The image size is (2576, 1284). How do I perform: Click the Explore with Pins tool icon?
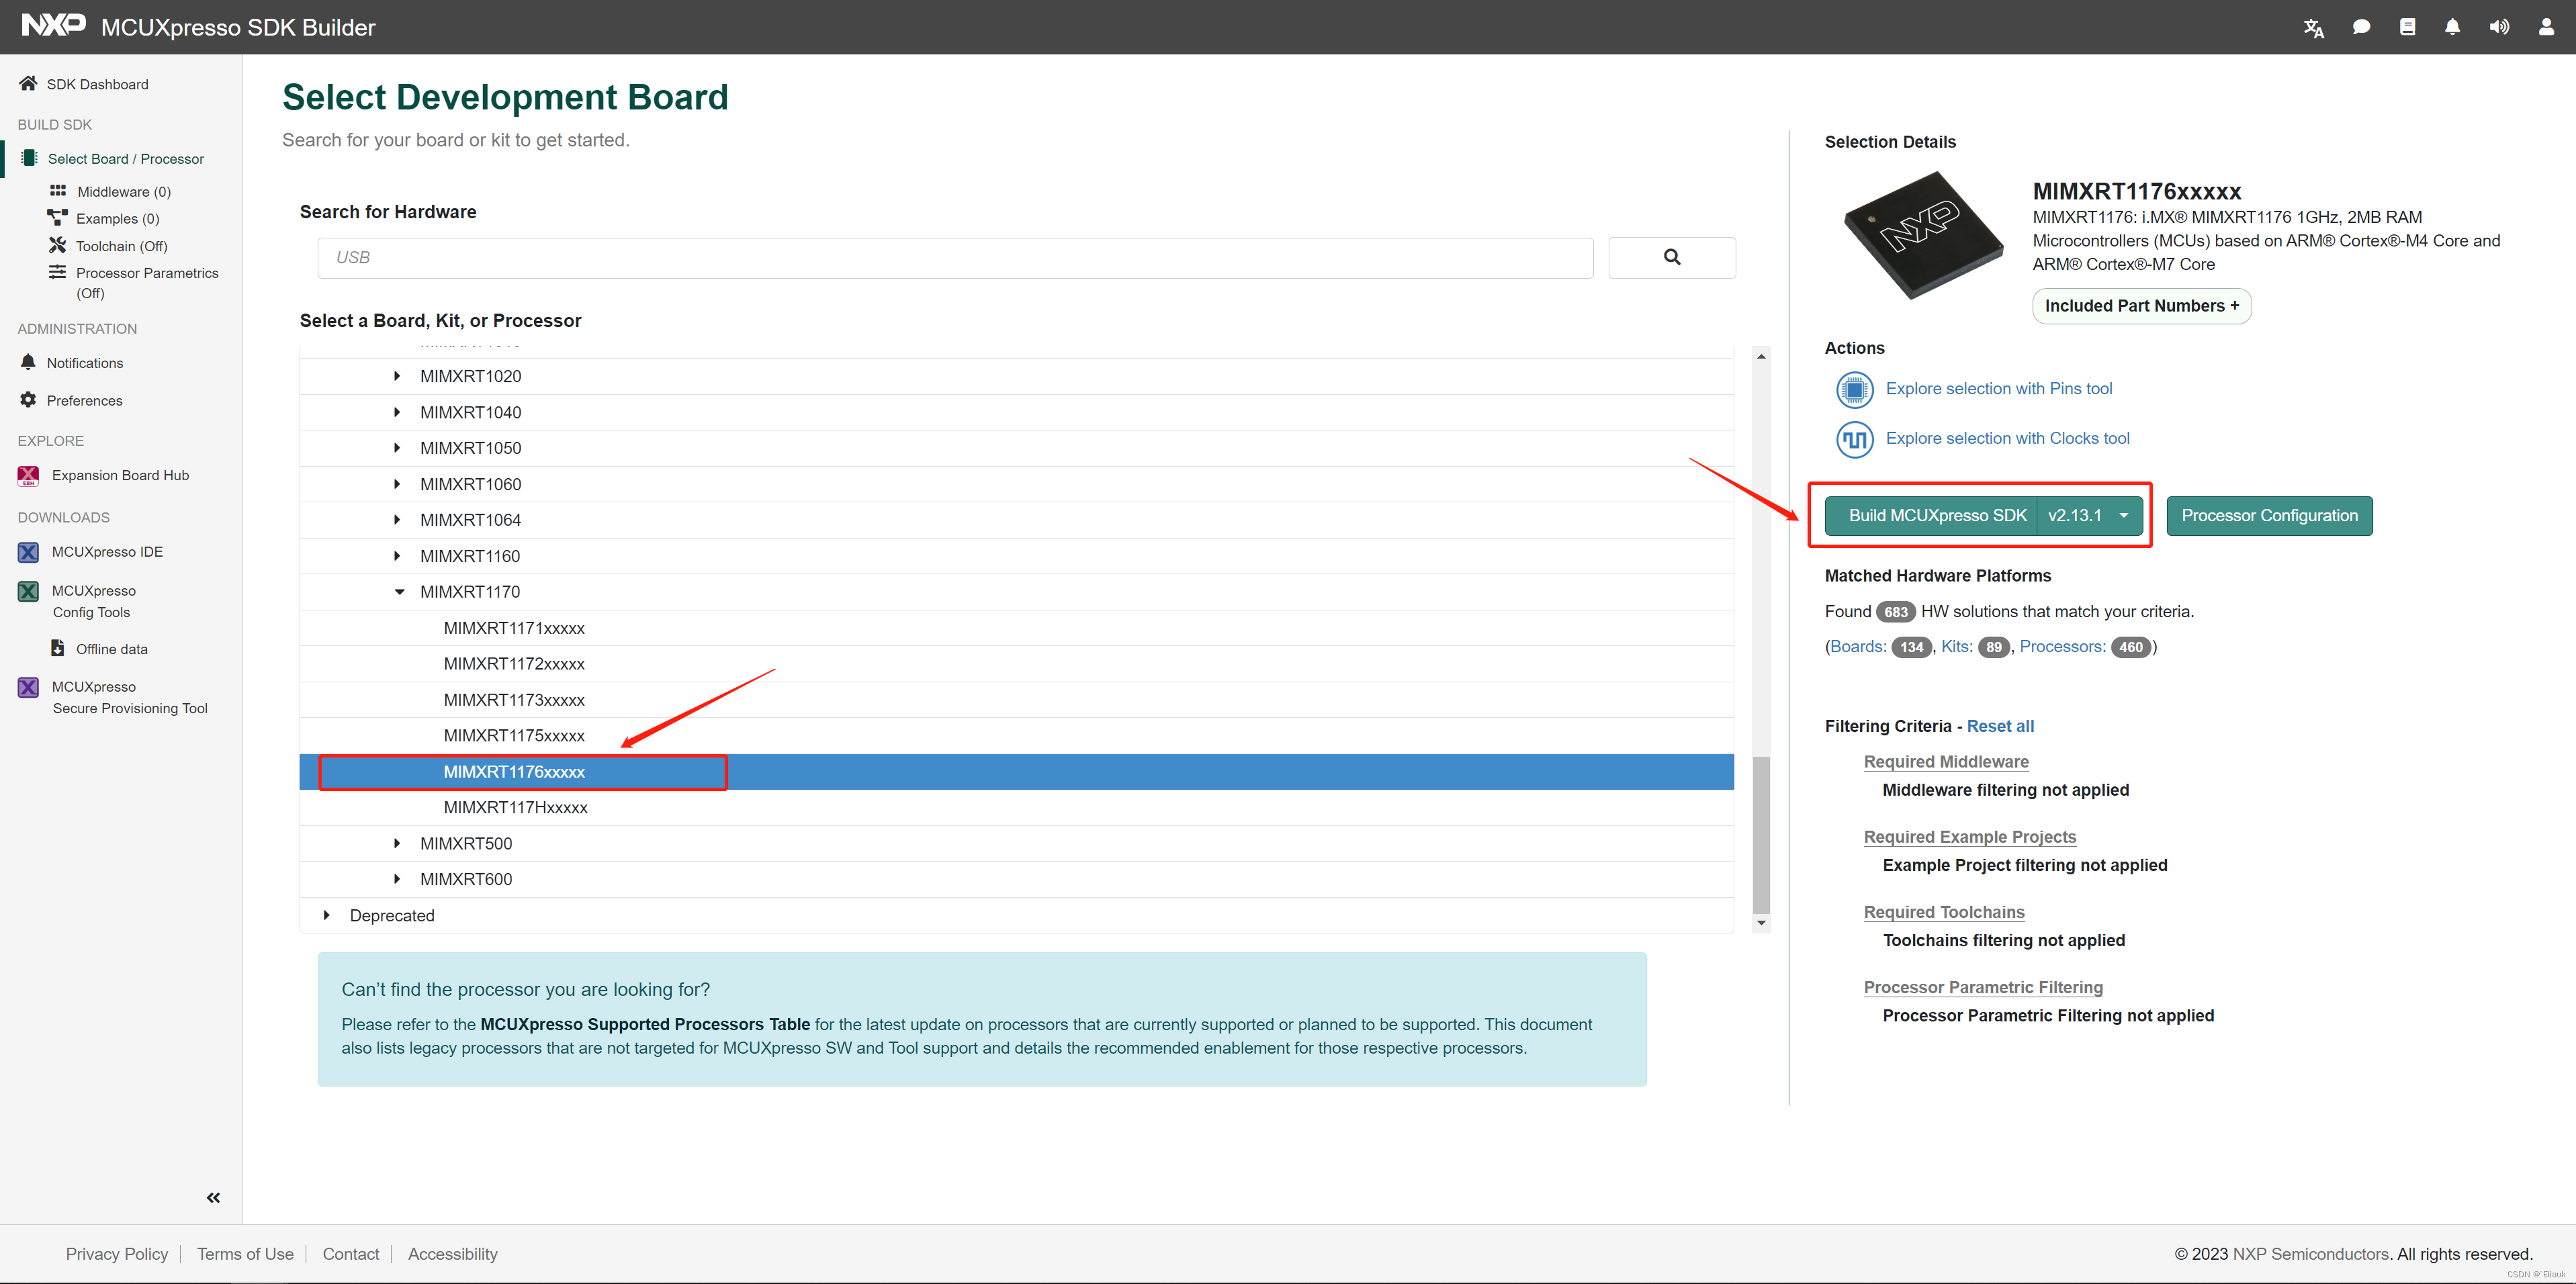click(1850, 389)
